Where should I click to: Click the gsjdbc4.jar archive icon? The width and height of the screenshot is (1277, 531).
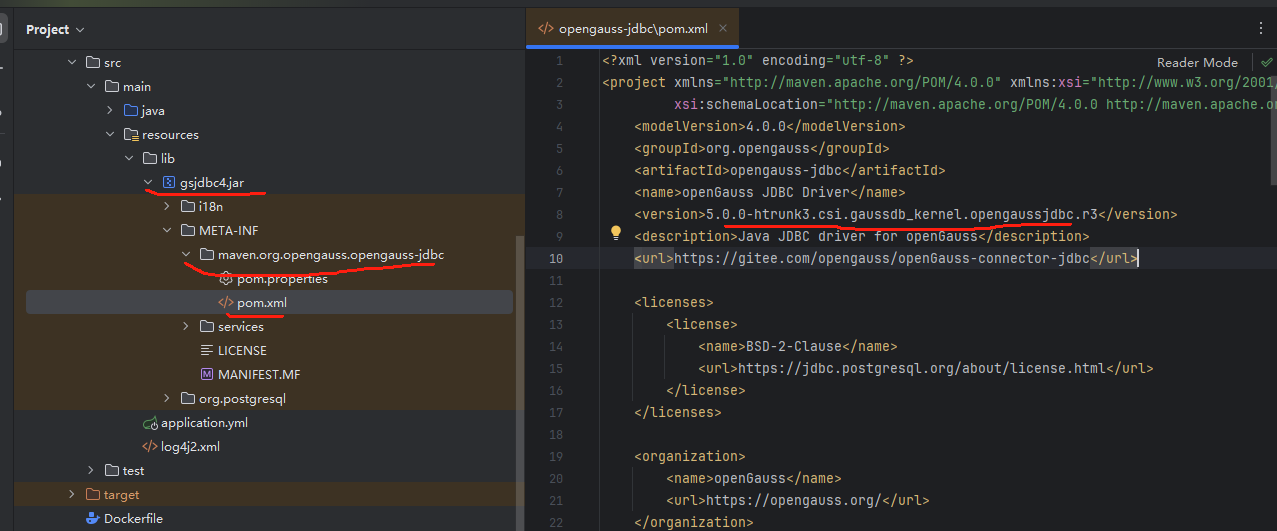[169, 182]
